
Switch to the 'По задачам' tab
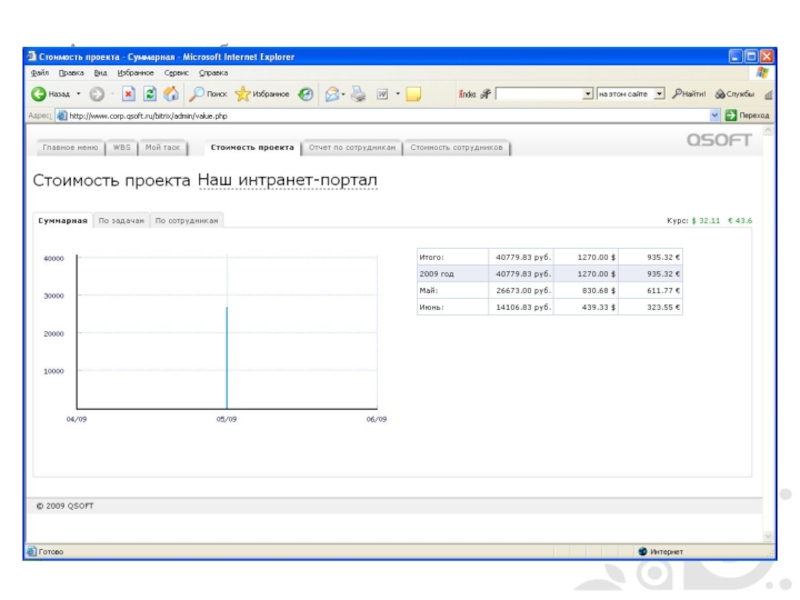coord(121,221)
